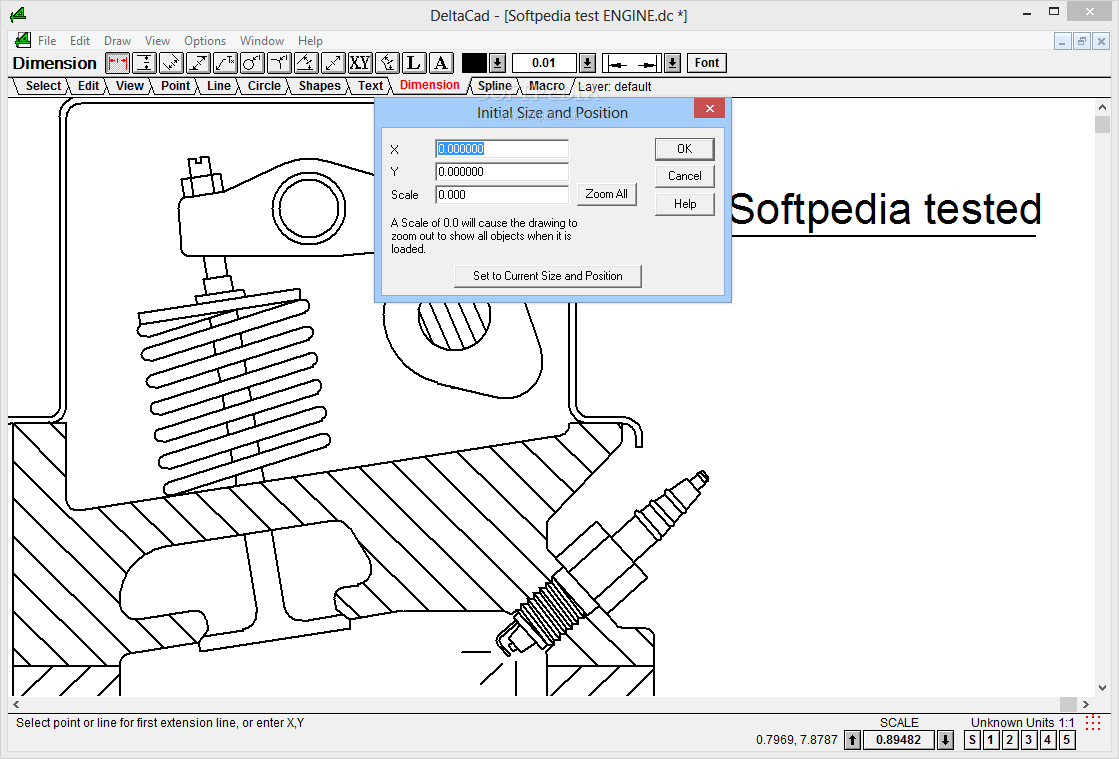This screenshot has width=1119, height=759.
Task: Select the angle dimension tool
Action: 279,63
